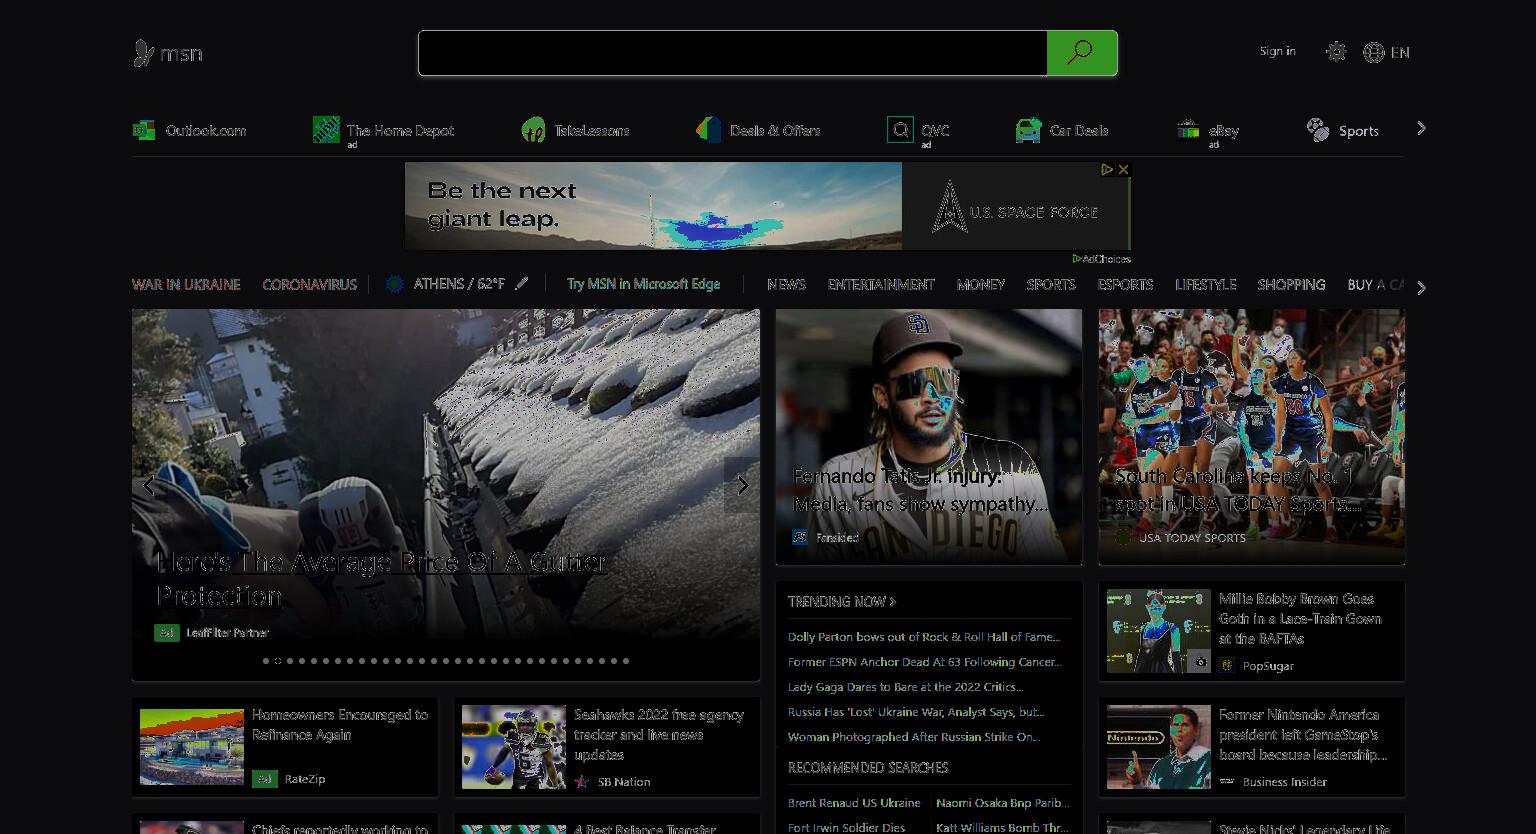Open Millie Bobby Brown BAFTAs thumbnail
Viewport: 1536px width, 834px height.
[x=1159, y=631]
